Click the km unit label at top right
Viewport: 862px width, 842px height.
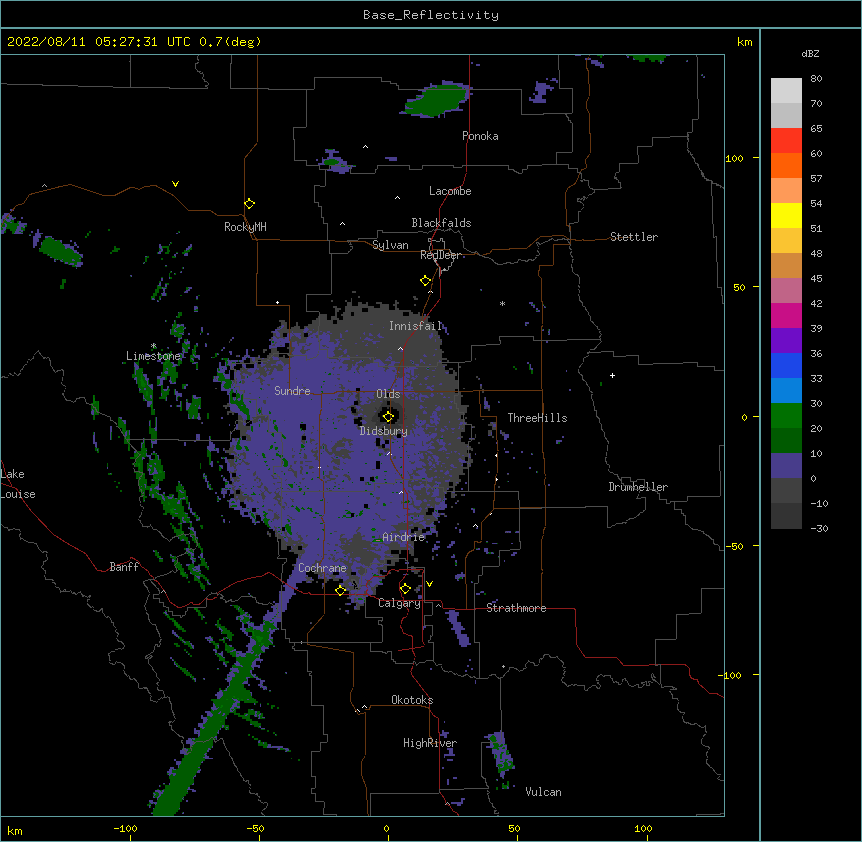tap(745, 42)
